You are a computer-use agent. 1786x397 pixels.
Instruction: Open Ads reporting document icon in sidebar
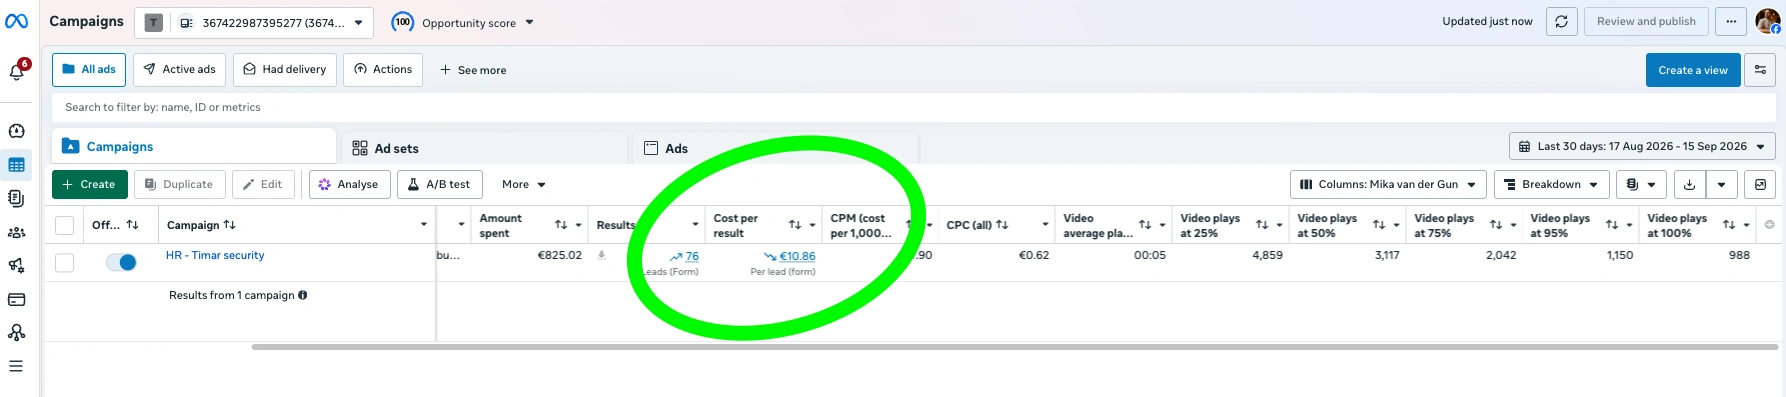pyautogui.click(x=16, y=198)
